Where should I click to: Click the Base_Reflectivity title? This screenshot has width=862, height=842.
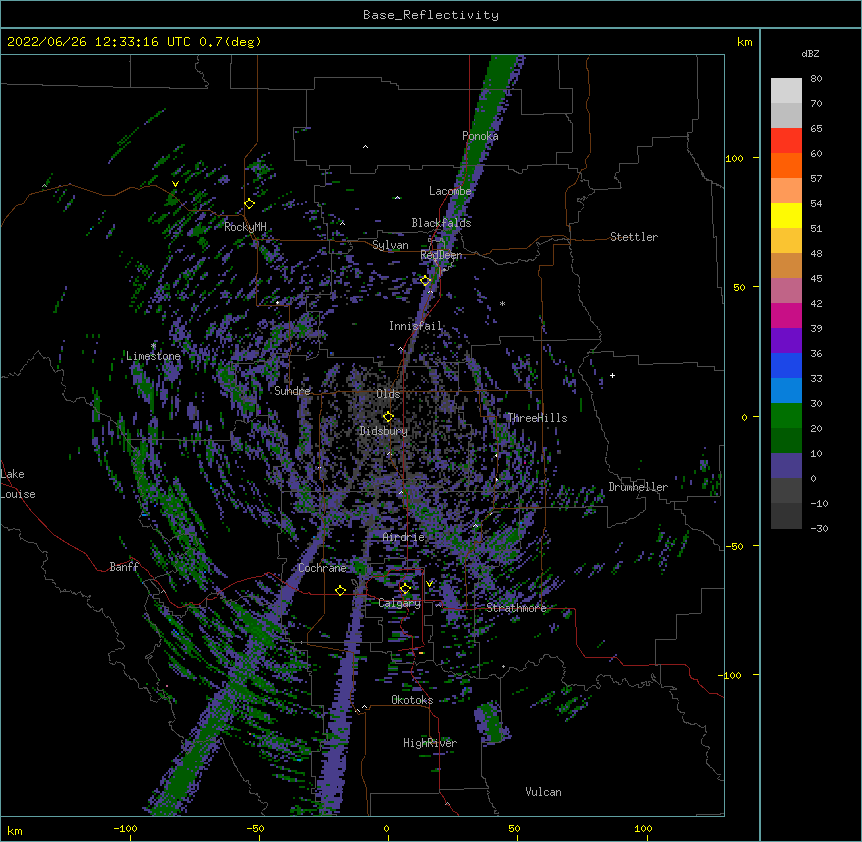[431, 15]
